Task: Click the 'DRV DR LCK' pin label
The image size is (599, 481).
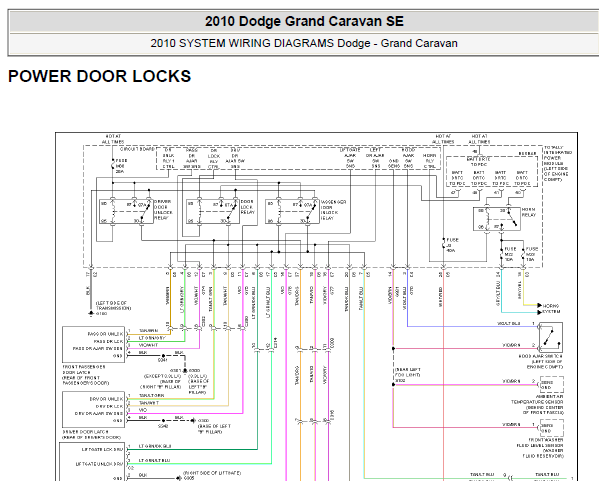Action: (110, 406)
